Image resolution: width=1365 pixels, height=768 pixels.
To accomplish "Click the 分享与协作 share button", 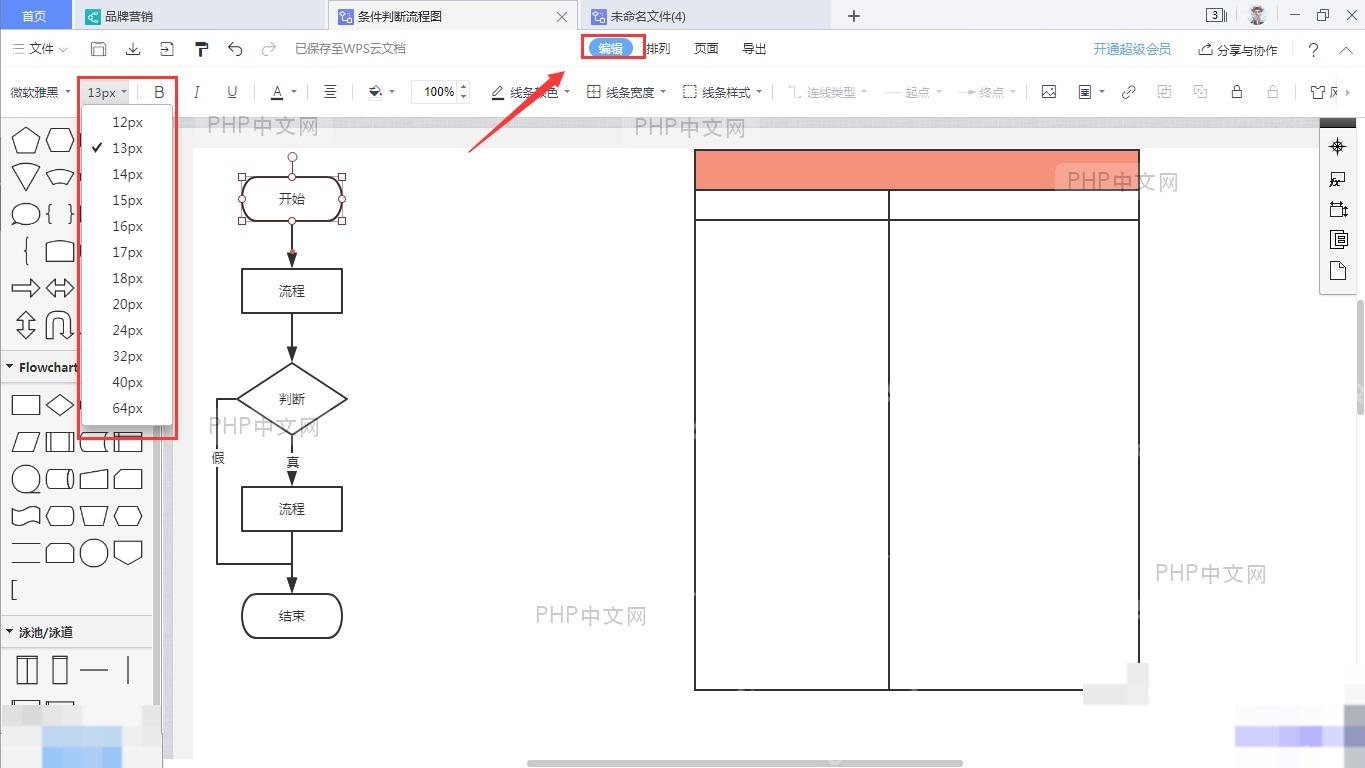I will point(1238,49).
